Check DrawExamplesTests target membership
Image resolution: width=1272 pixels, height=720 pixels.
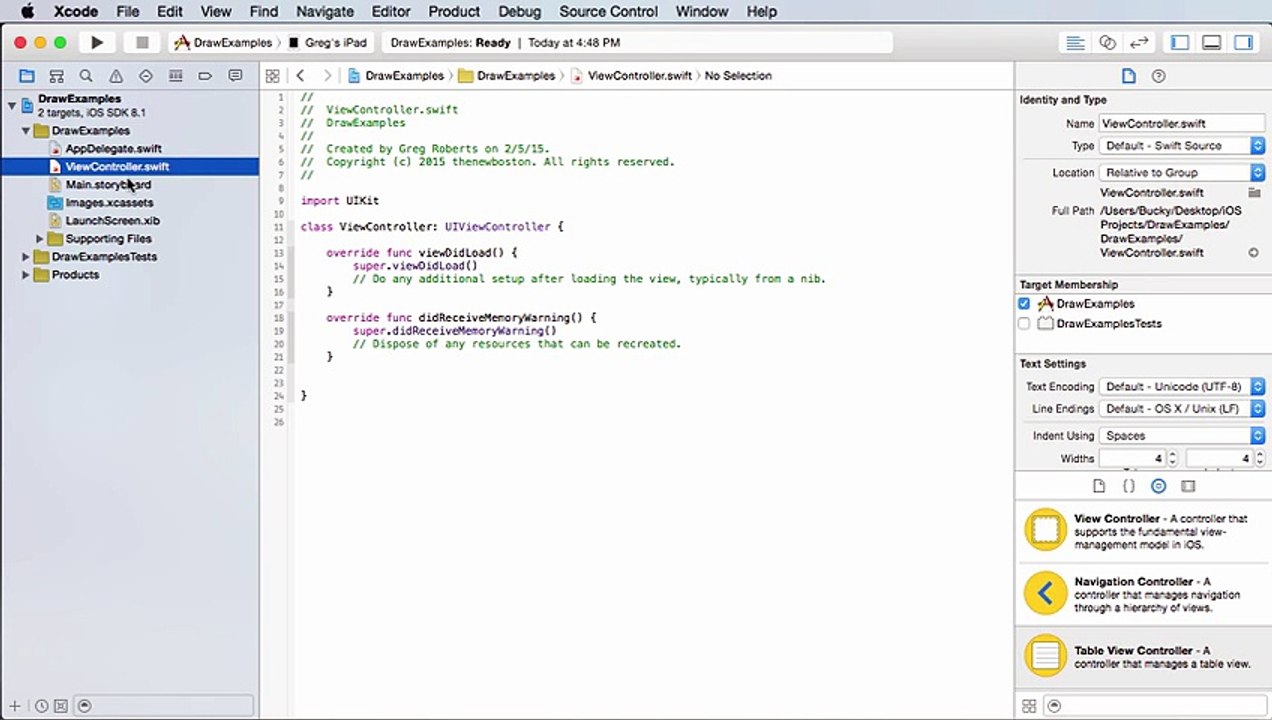click(1024, 323)
